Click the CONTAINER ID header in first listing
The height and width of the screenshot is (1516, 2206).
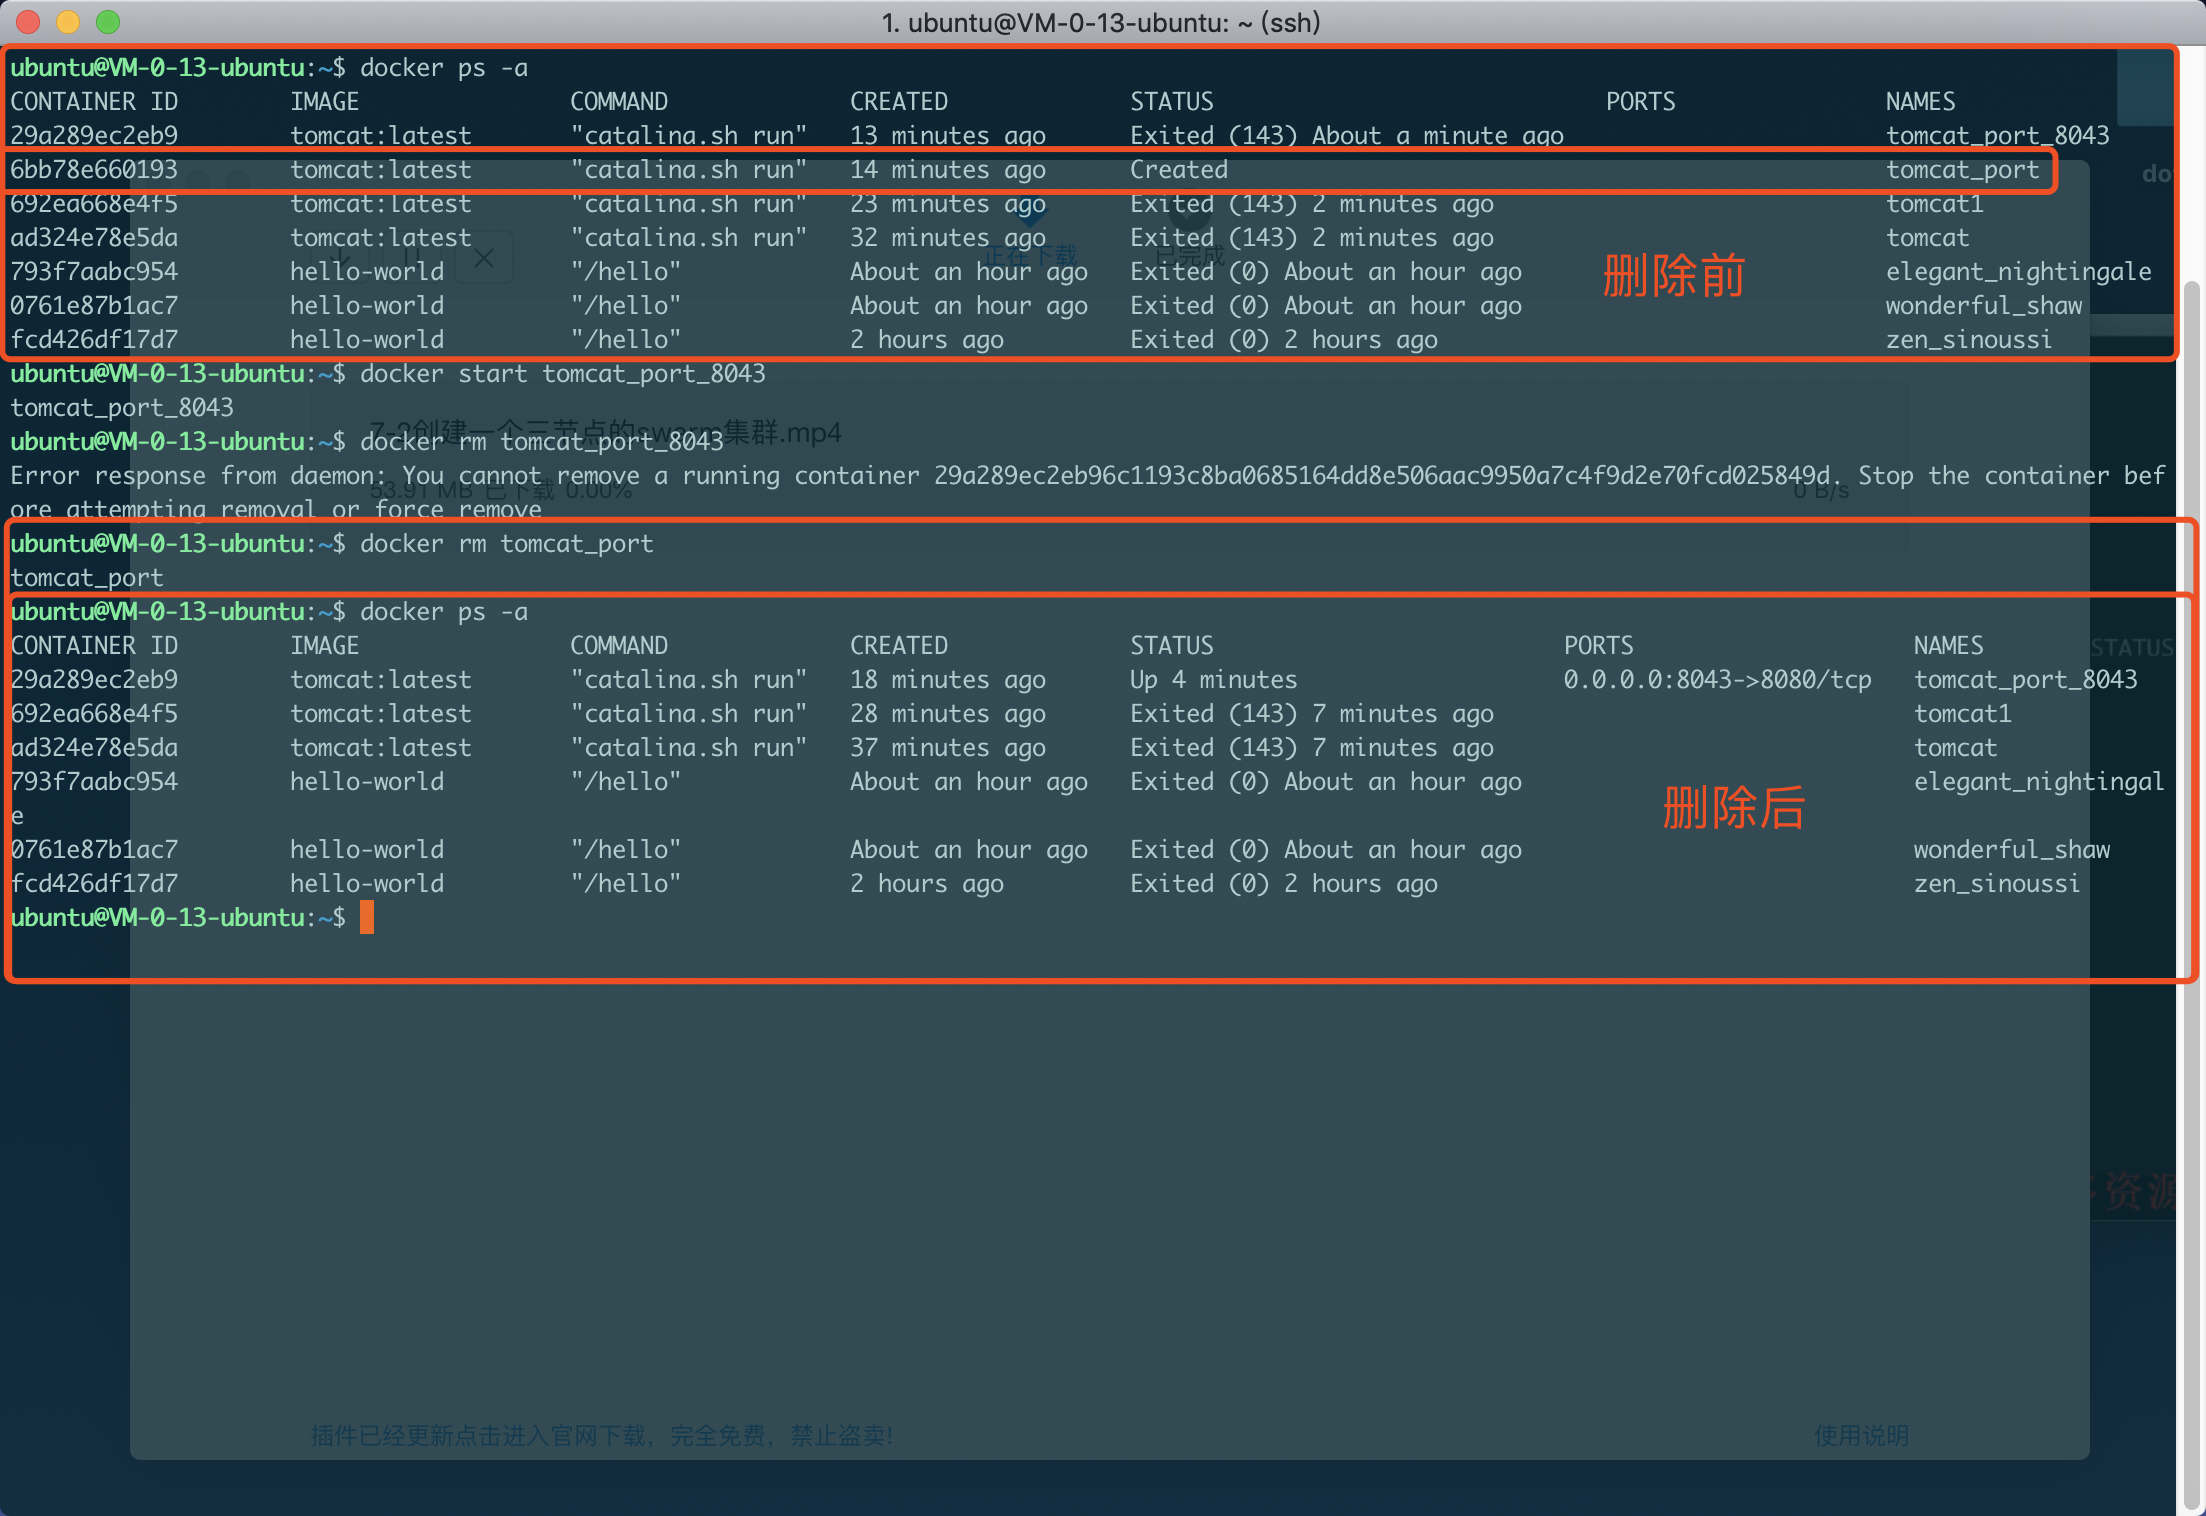tap(94, 101)
